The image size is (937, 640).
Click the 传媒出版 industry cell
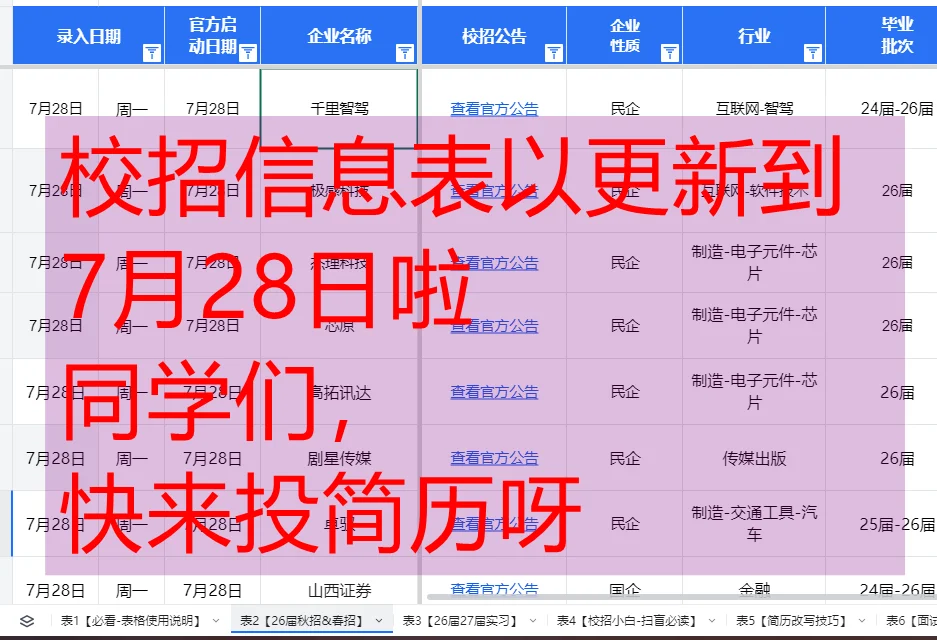click(754, 458)
